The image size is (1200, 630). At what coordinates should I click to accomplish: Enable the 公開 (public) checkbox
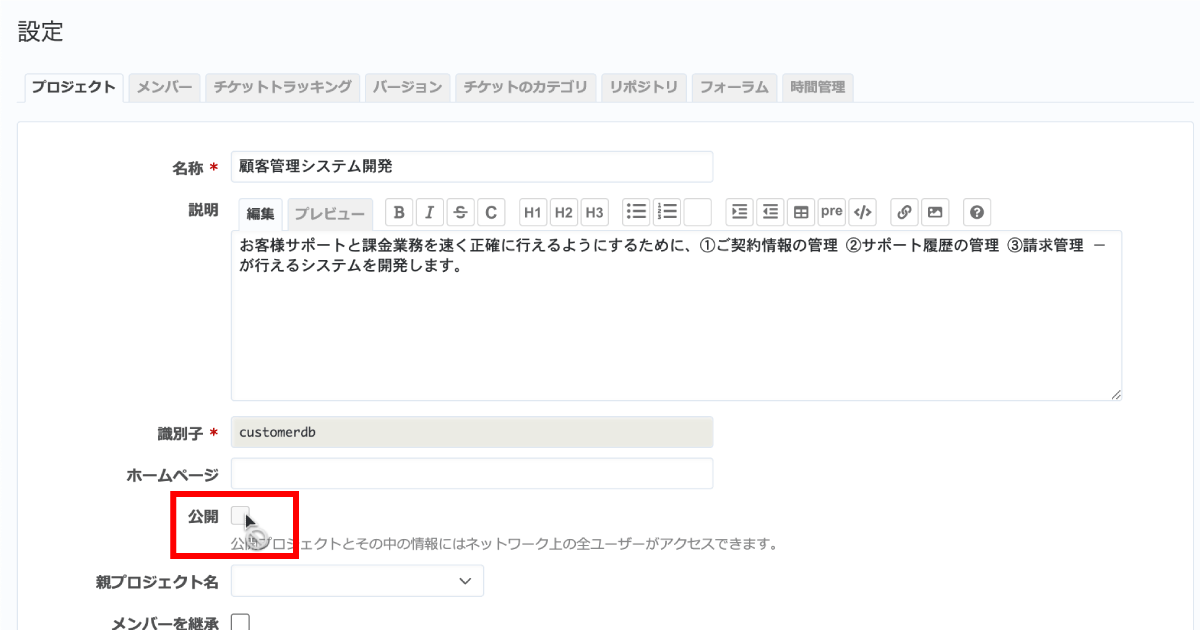pyautogui.click(x=240, y=516)
